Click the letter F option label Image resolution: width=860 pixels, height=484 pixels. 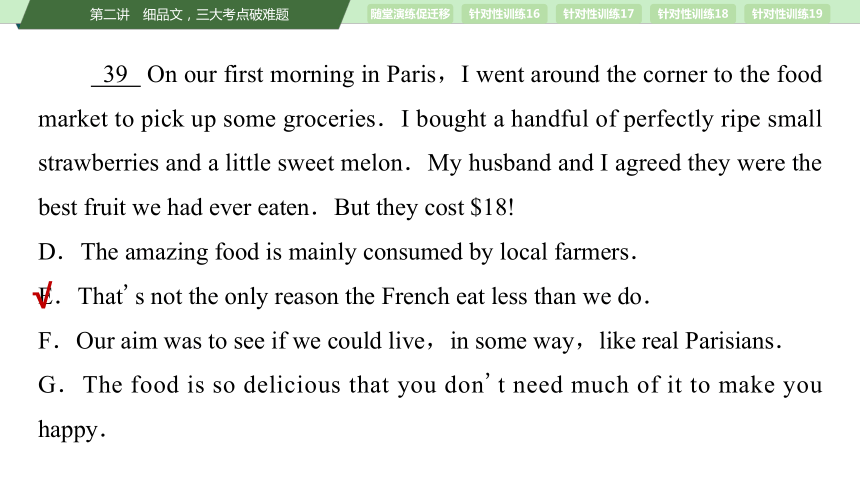[48, 341]
